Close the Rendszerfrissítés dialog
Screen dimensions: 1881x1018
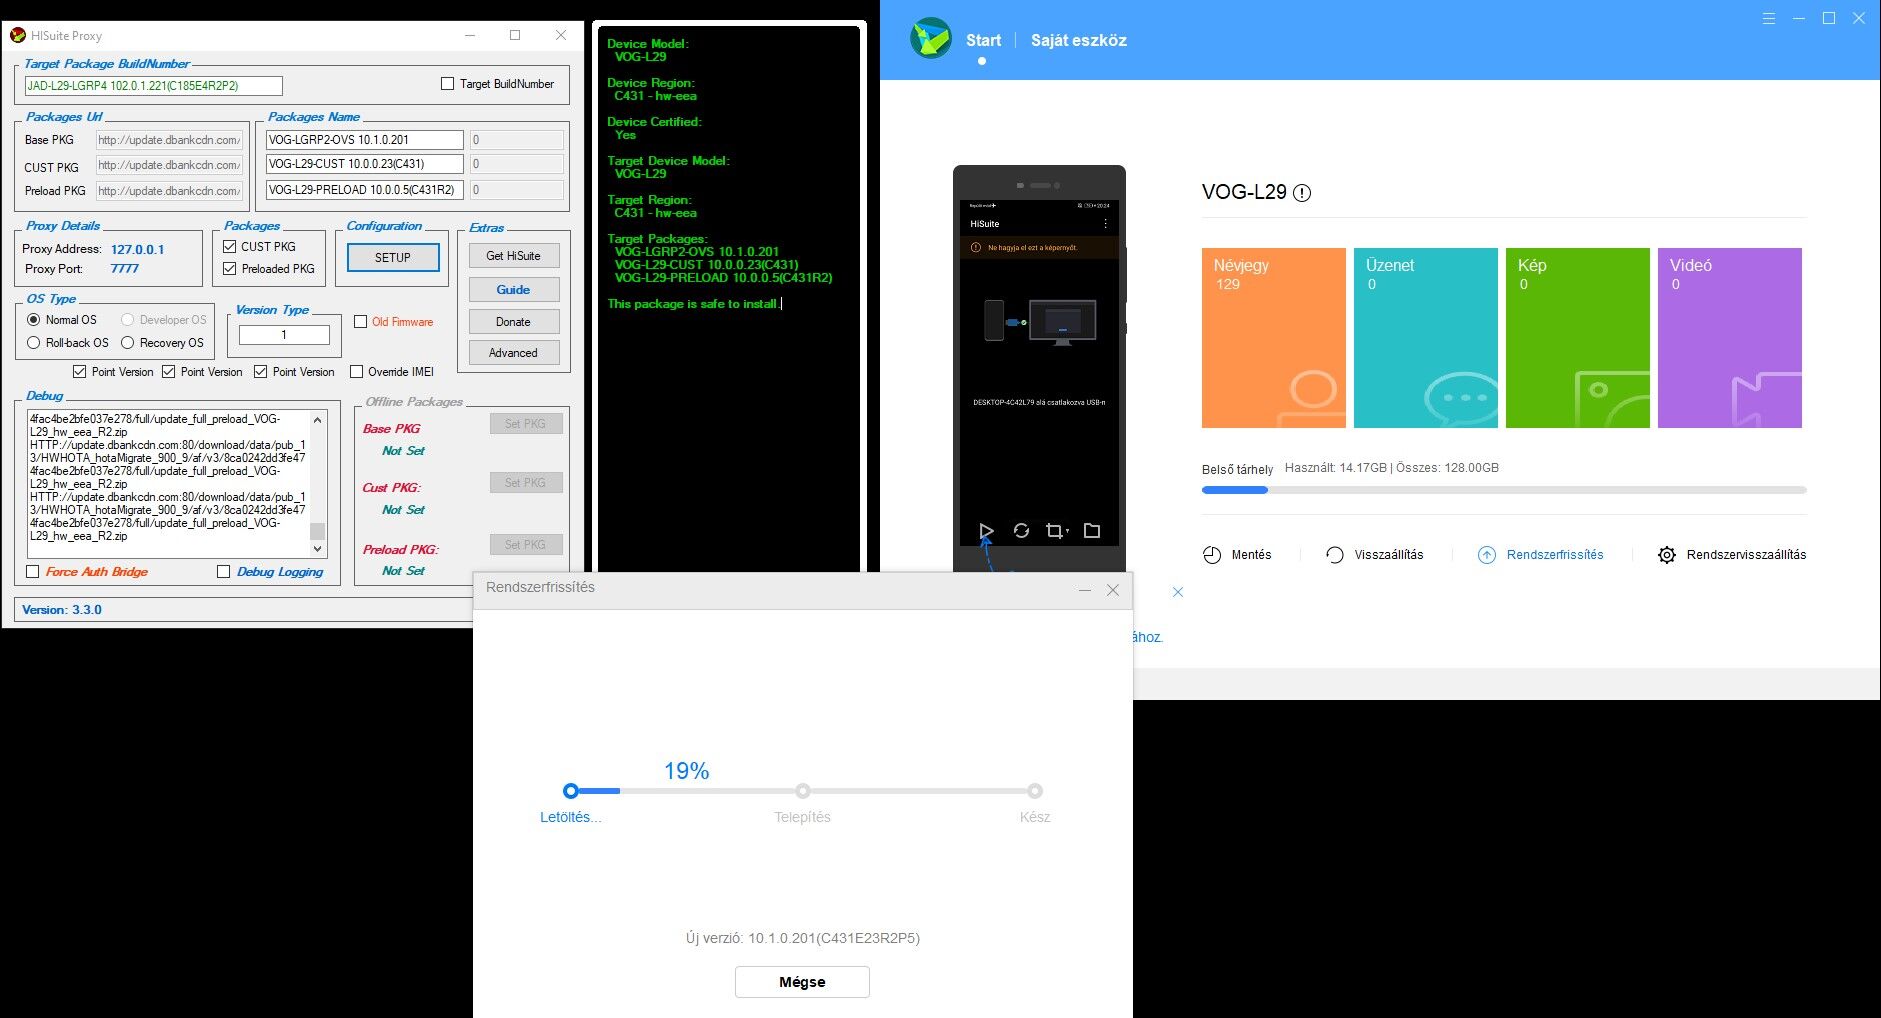[1113, 590]
